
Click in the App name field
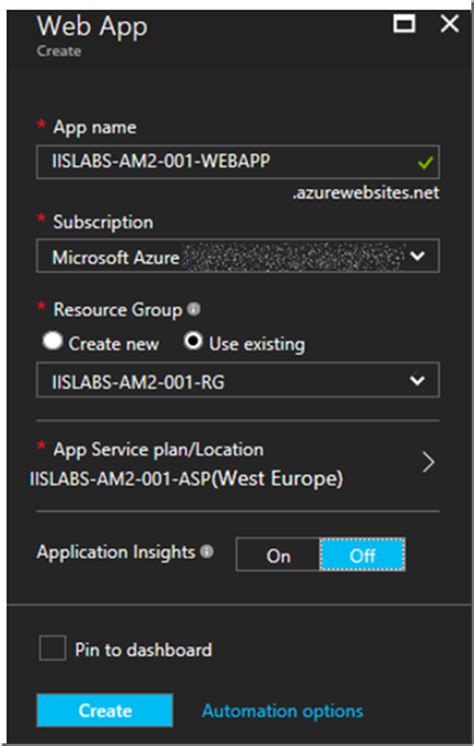coord(237,162)
